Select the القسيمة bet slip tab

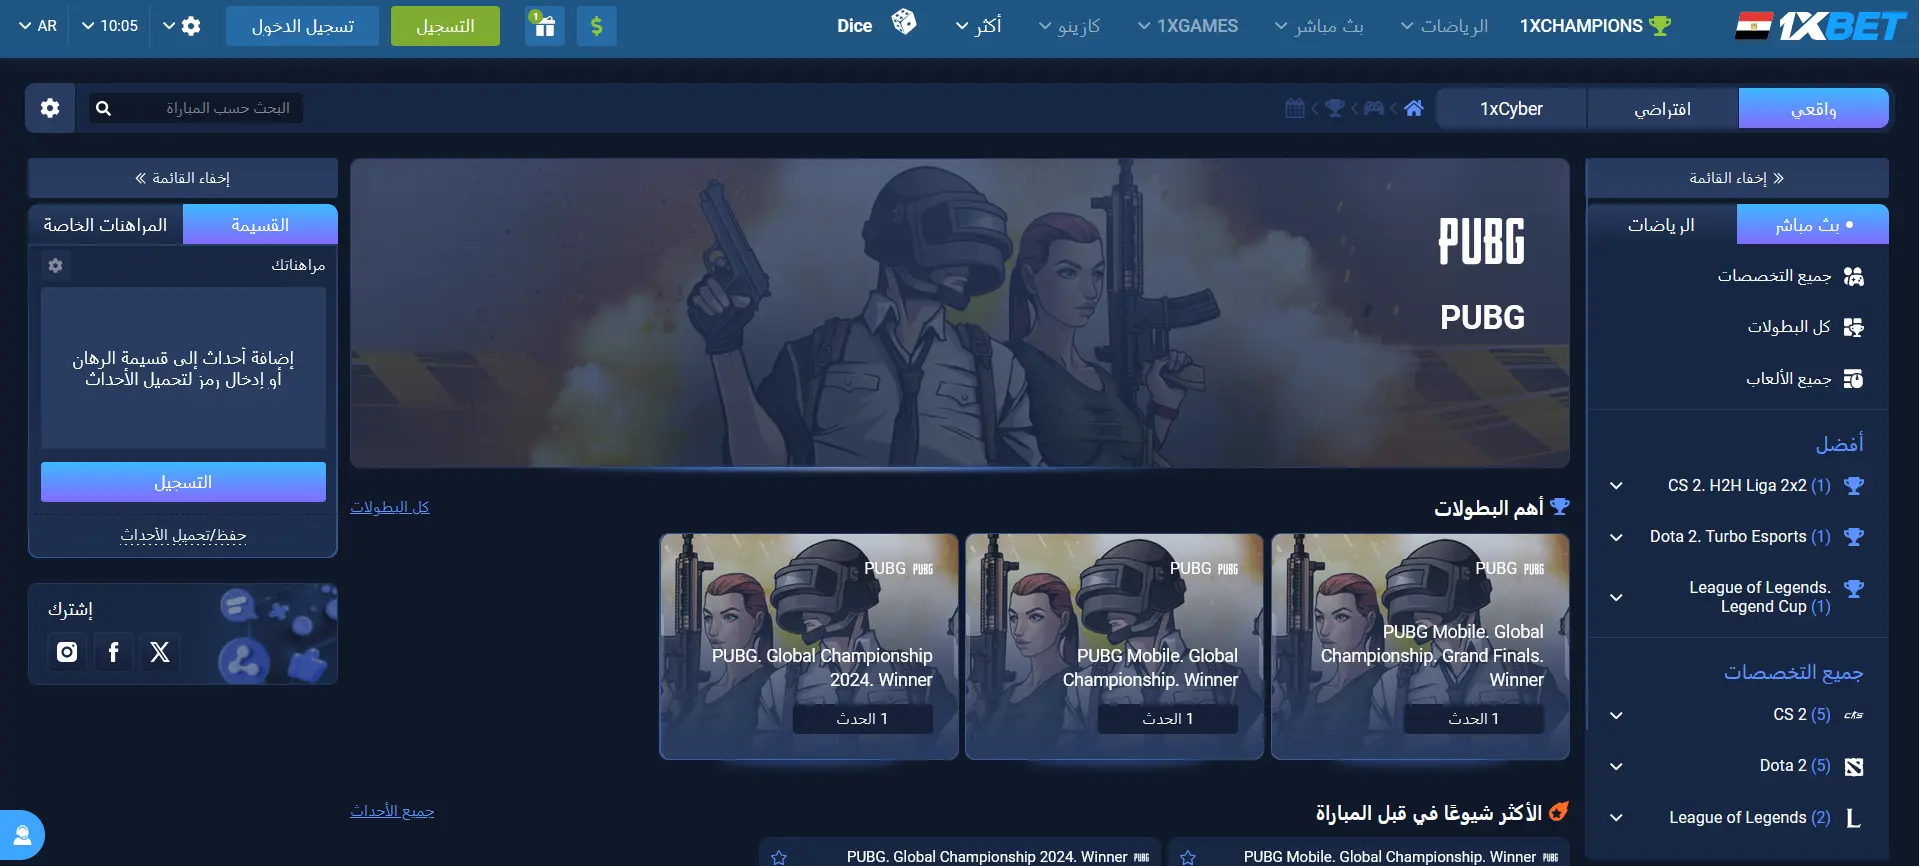coord(260,225)
